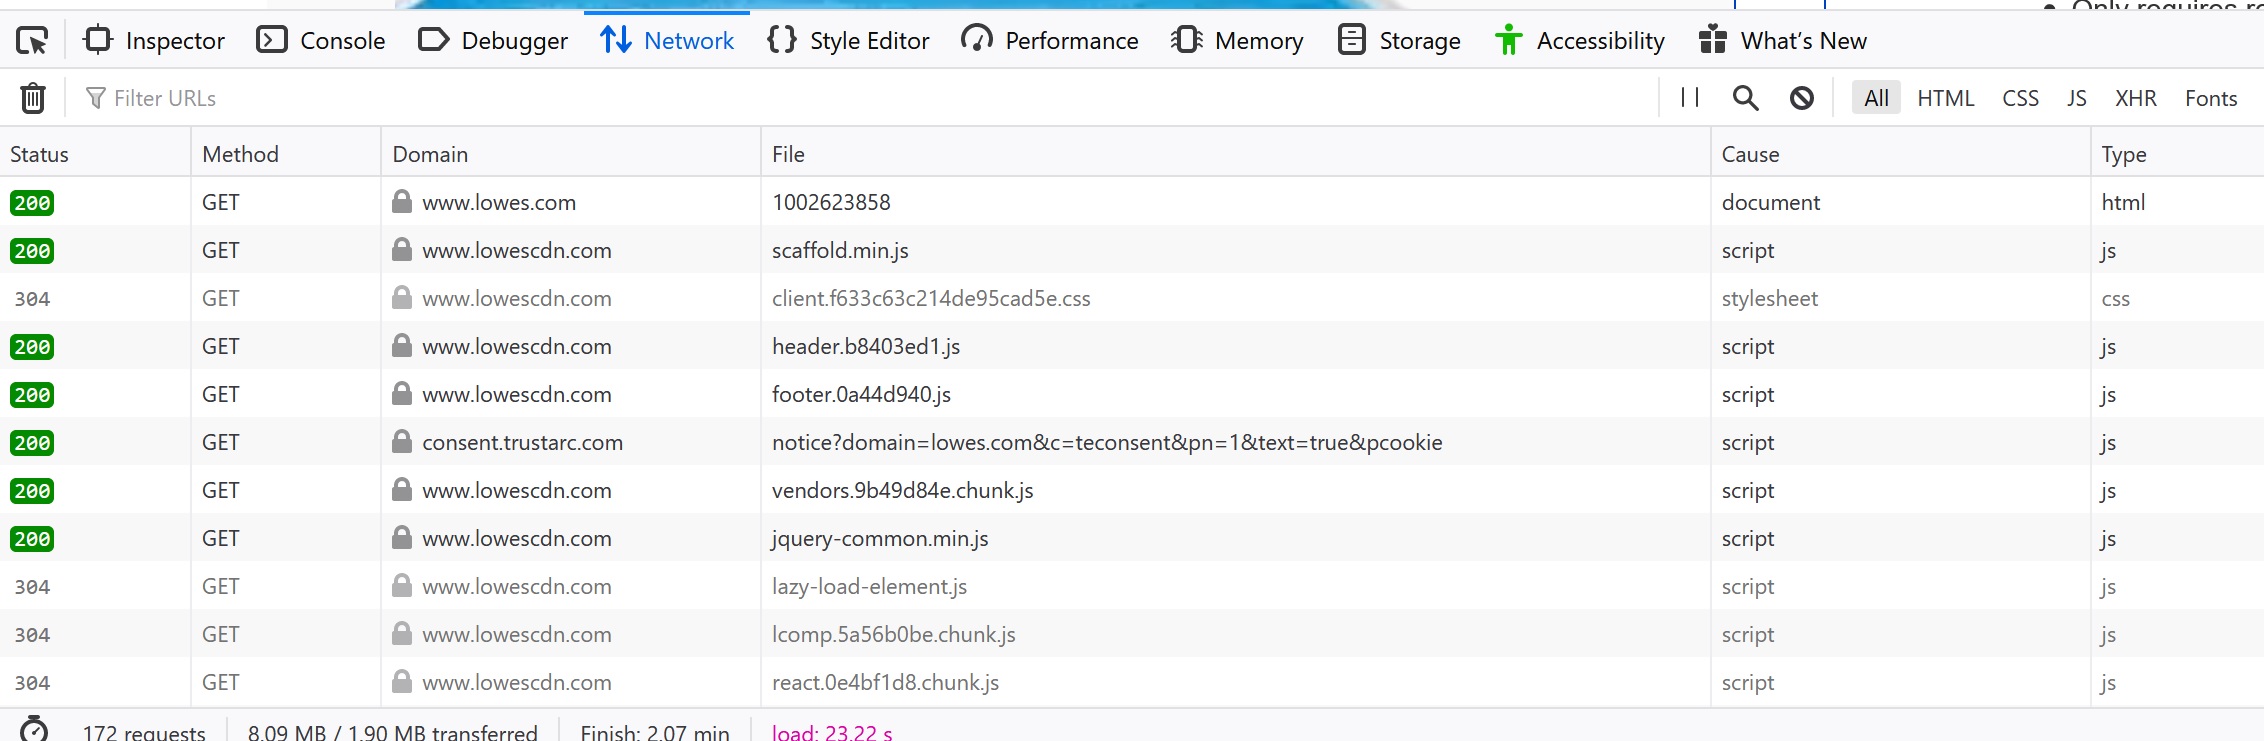Switch to Performance tab

(1050, 40)
